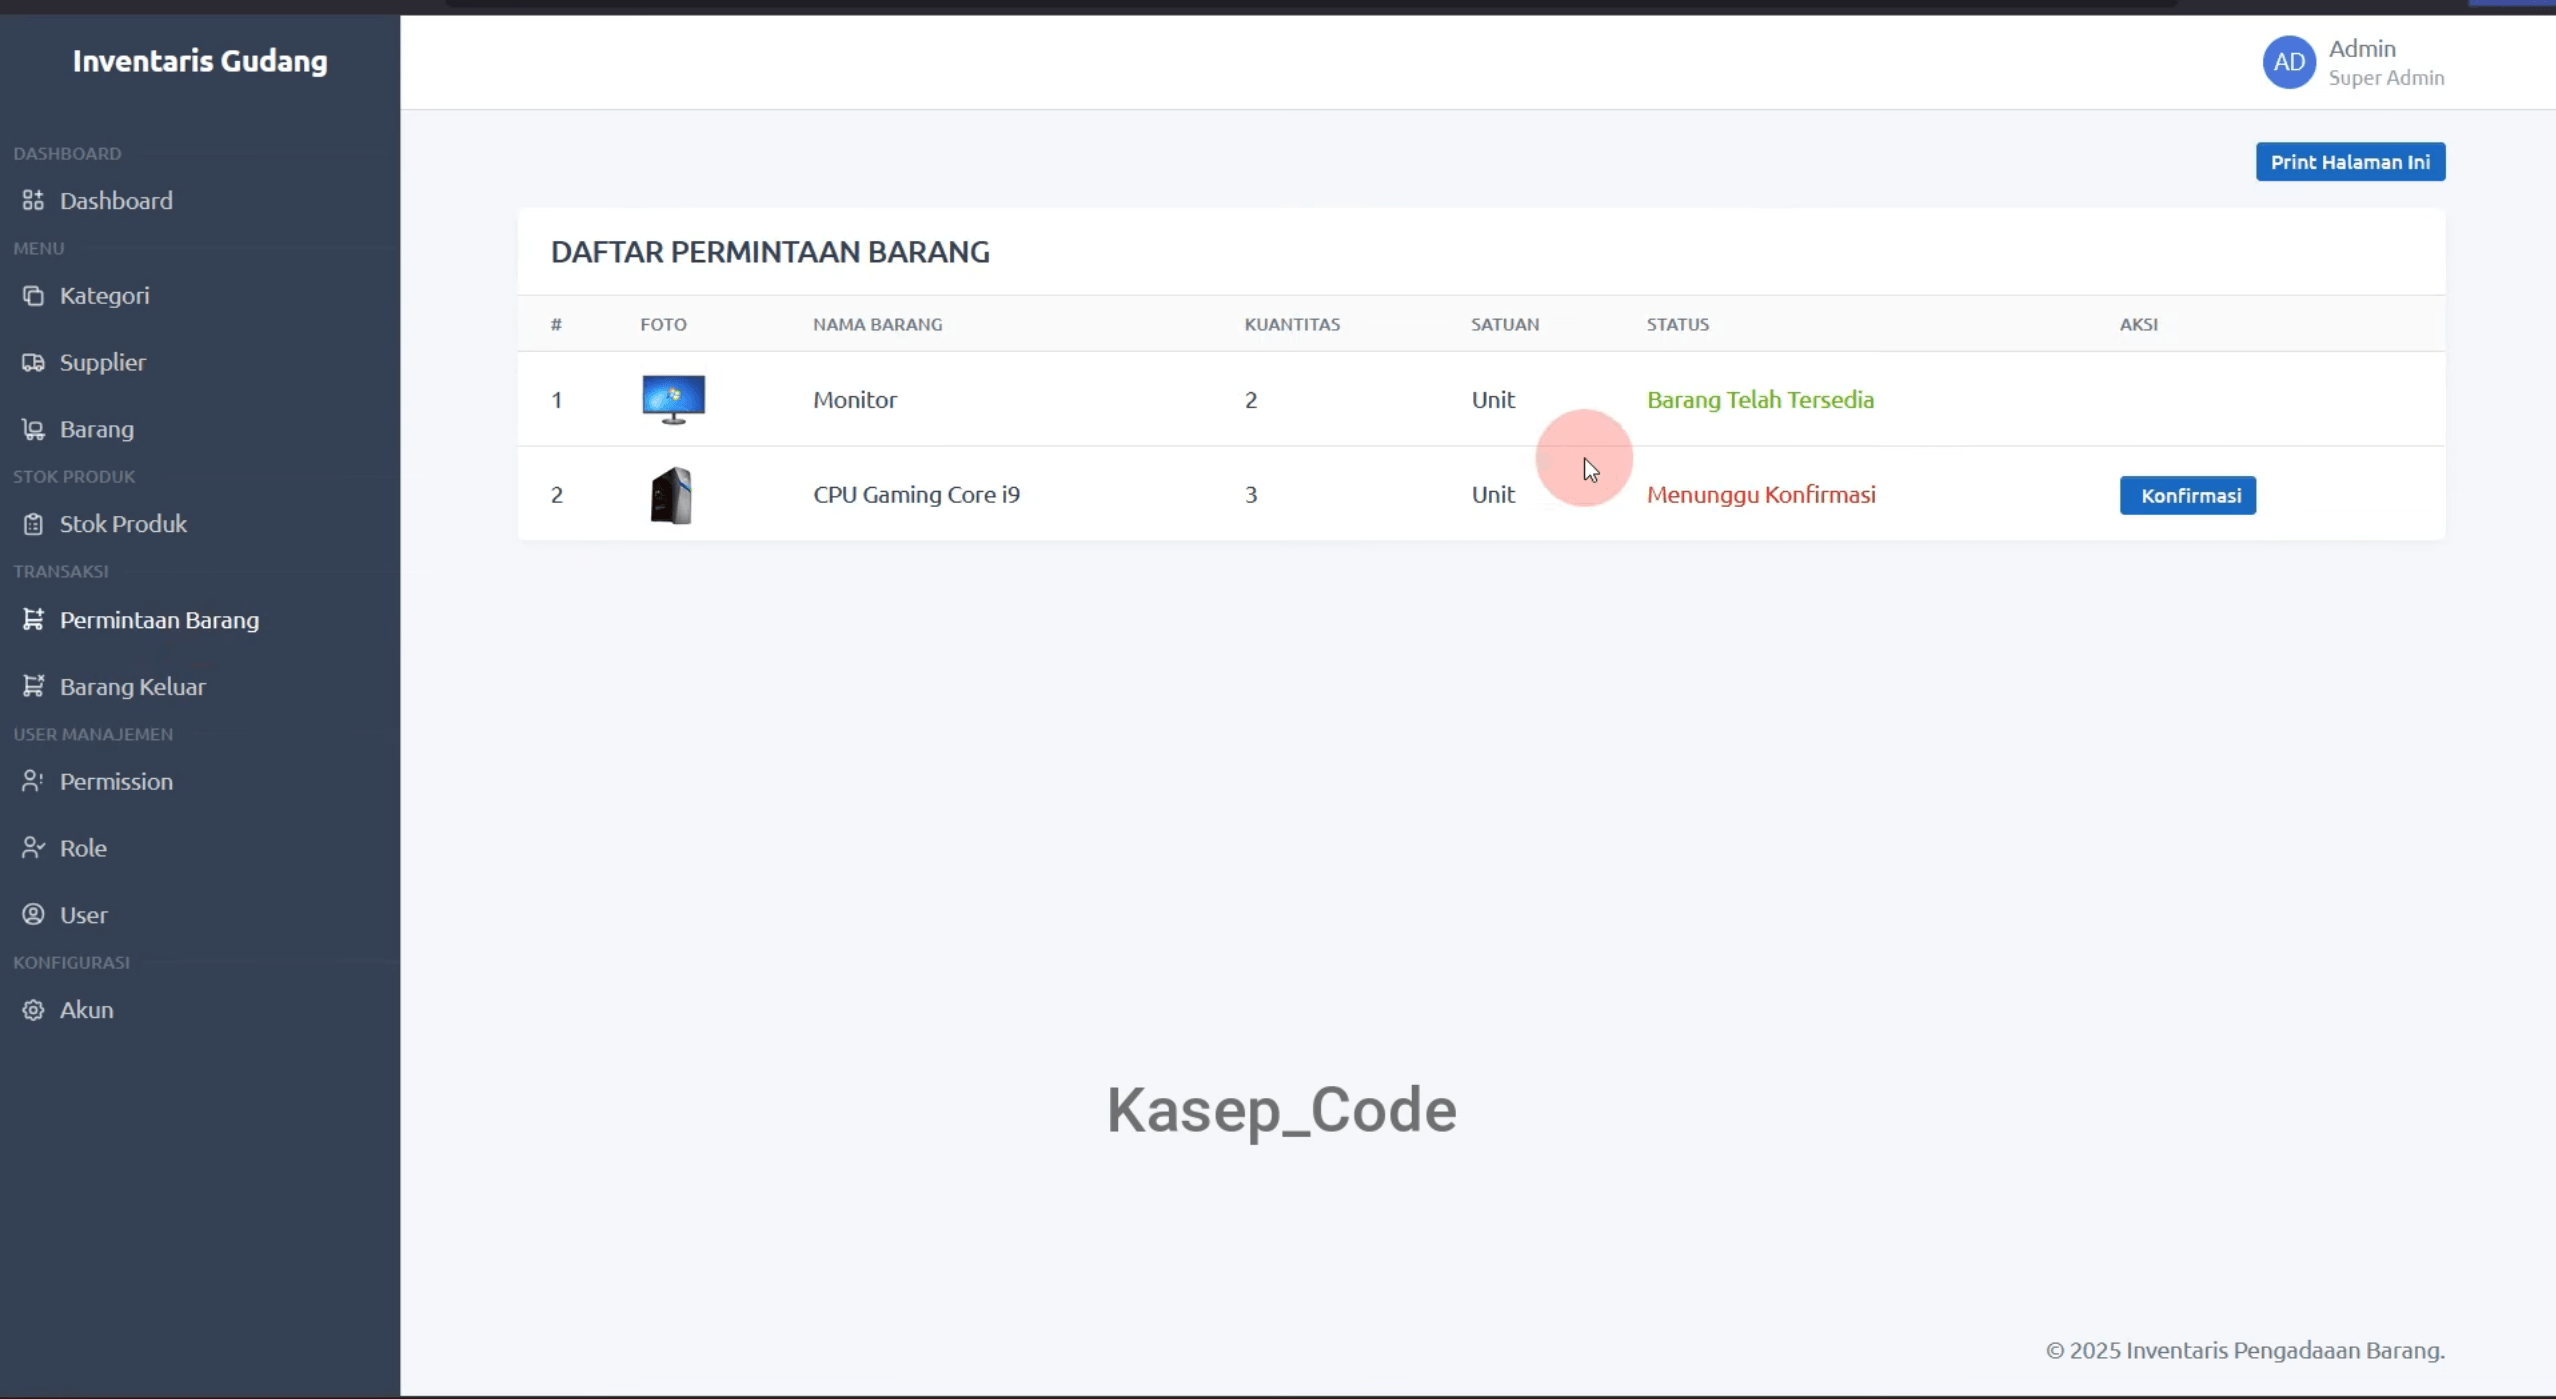
Task: Click the Barang cart icon
Action: coord(33,429)
